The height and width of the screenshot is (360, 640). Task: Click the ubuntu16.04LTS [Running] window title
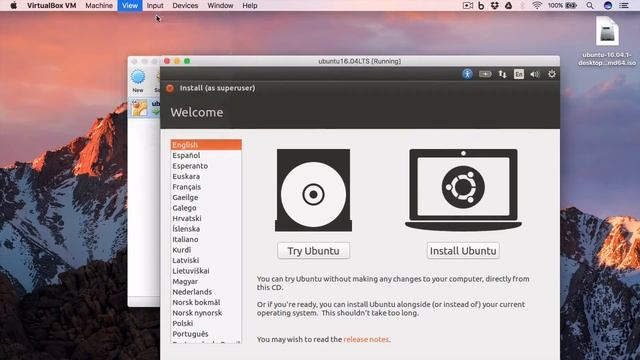click(360, 61)
